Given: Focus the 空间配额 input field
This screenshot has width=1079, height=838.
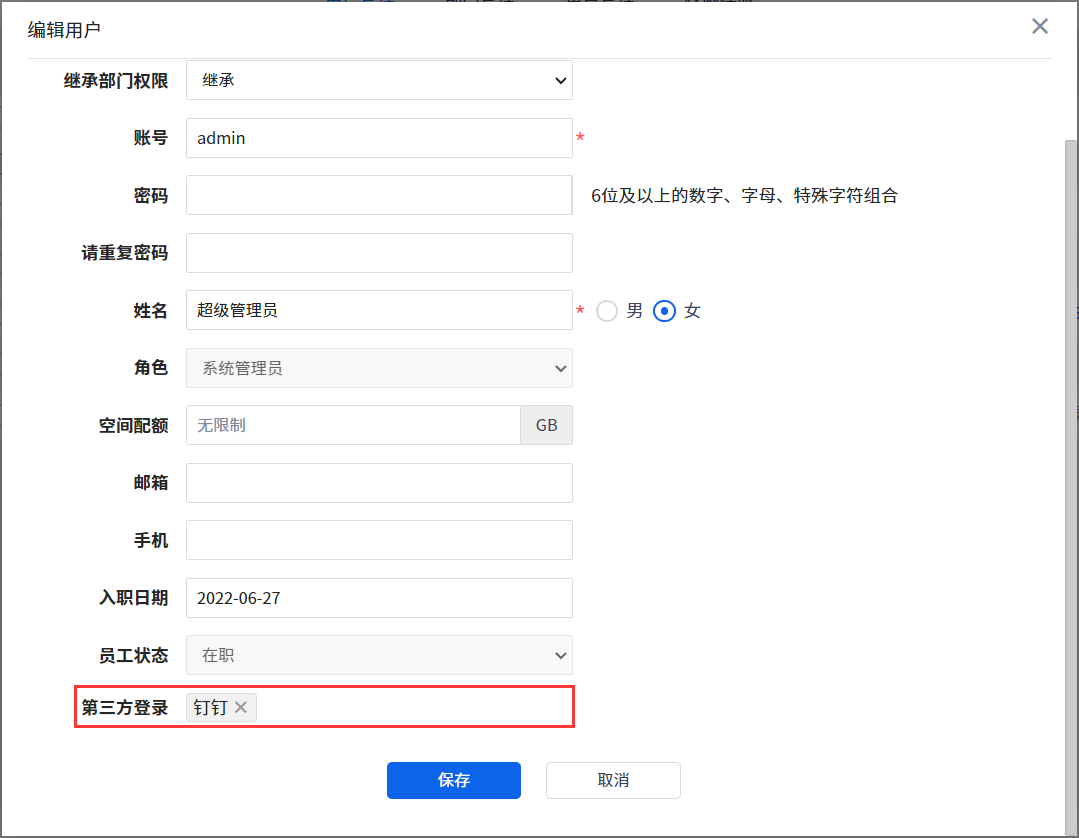Looking at the screenshot, I should (353, 425).
